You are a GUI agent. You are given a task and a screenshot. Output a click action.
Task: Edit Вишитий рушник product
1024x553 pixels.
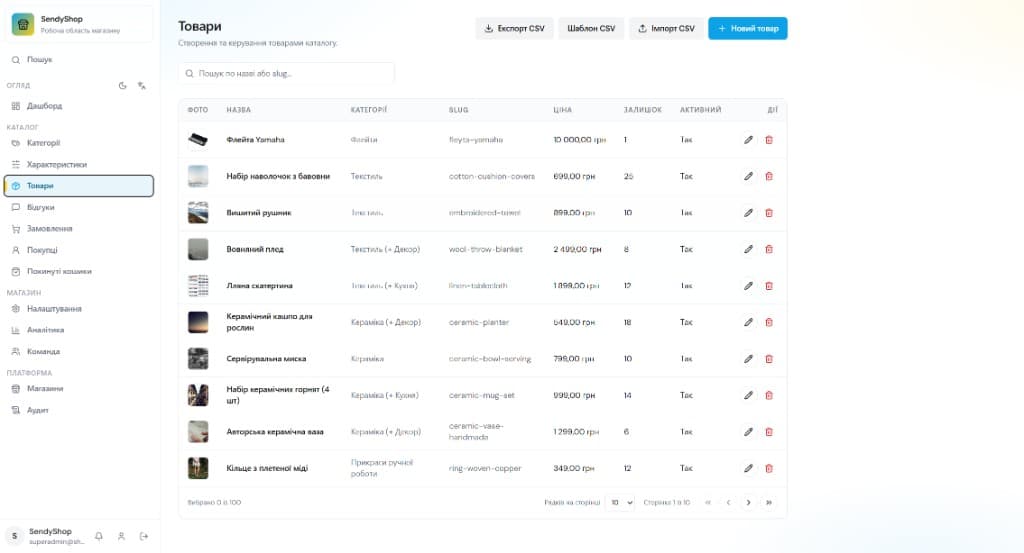[748, 213]
